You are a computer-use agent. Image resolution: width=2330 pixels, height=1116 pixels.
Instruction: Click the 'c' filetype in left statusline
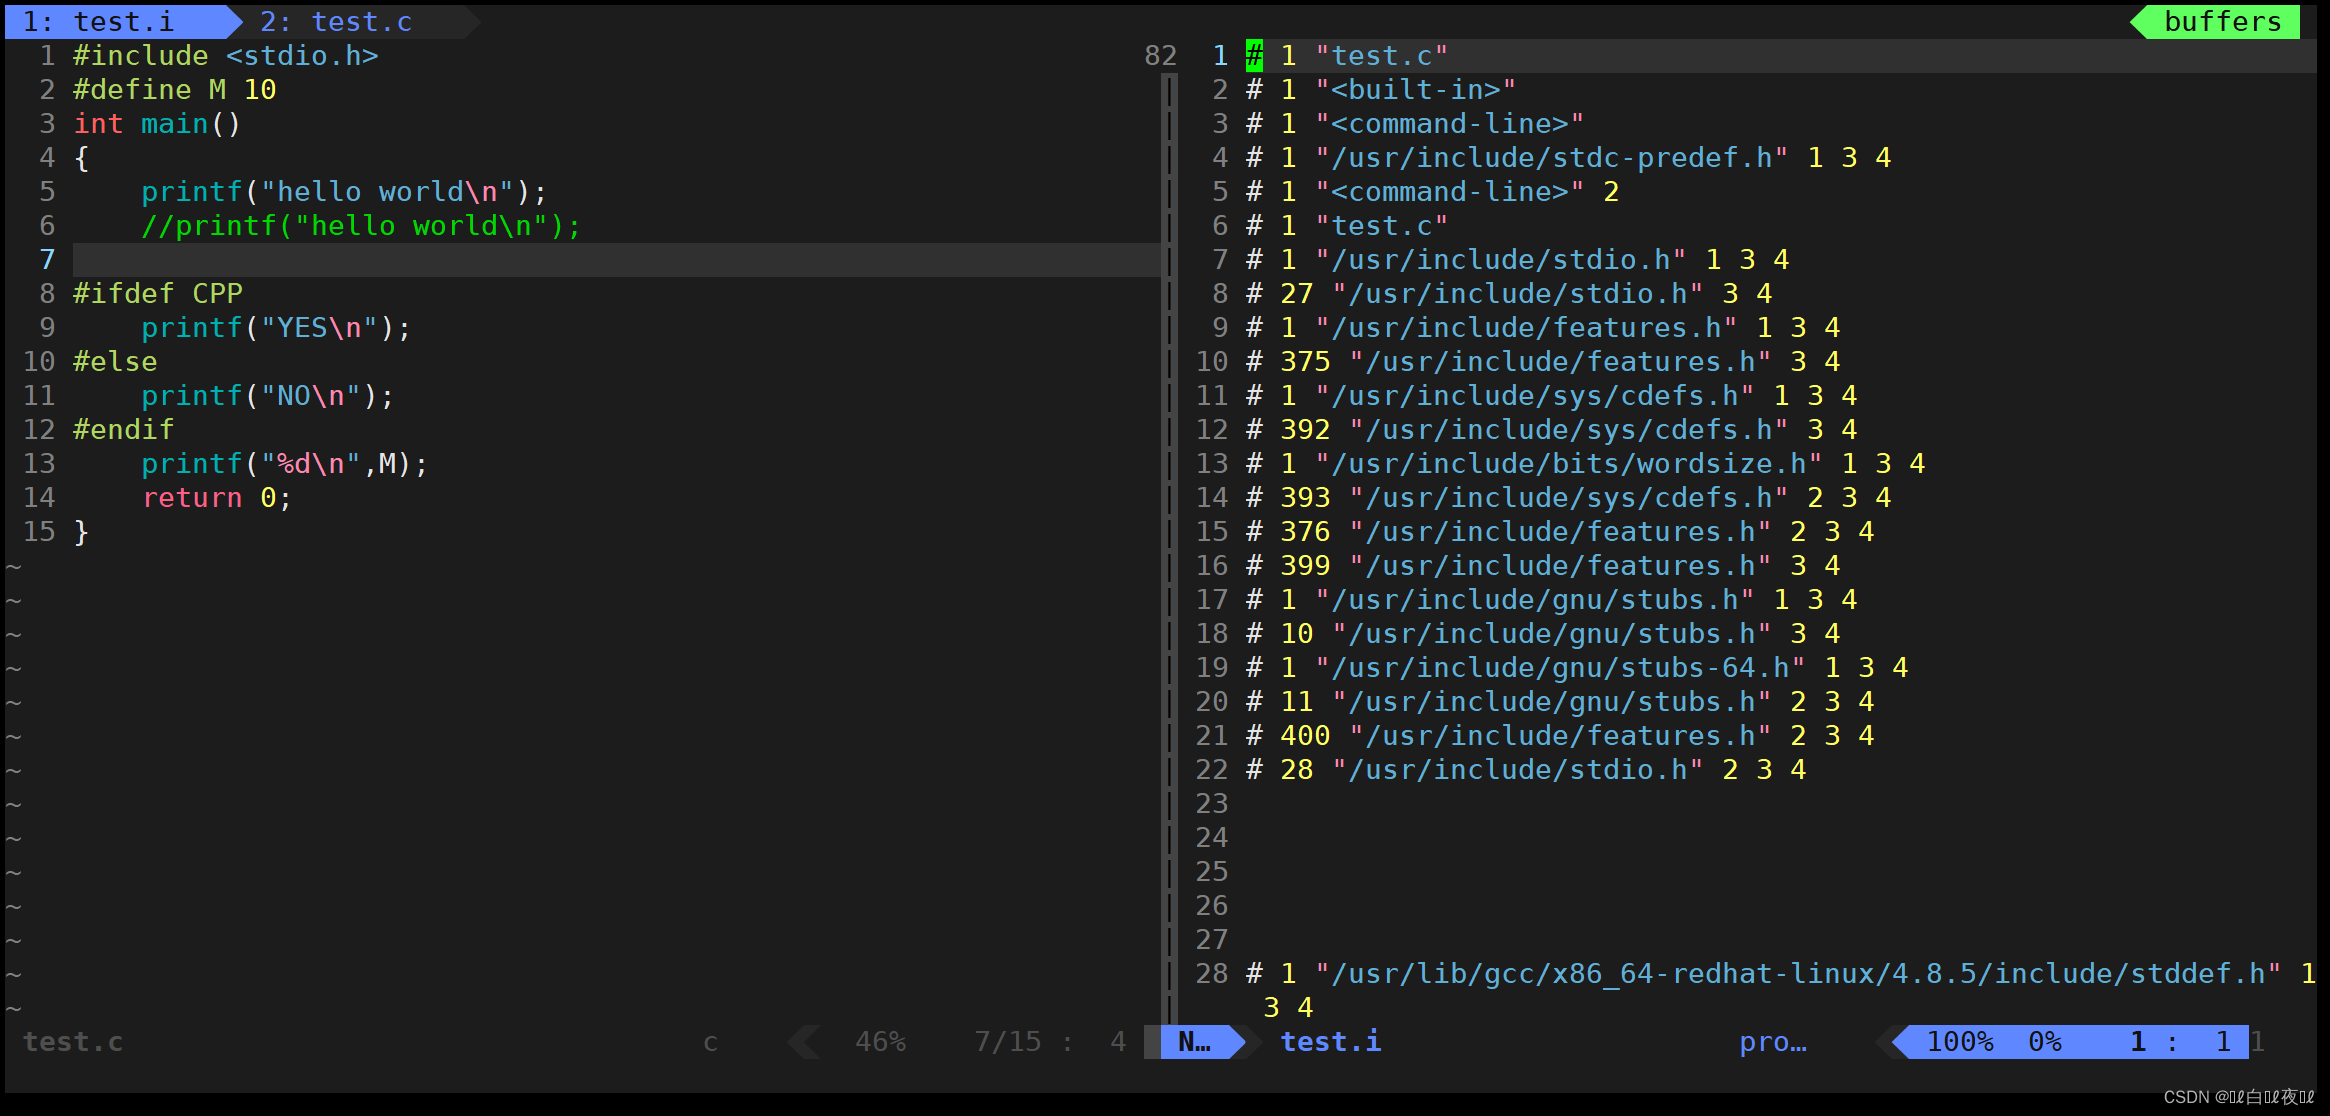tap(710, 1041)
